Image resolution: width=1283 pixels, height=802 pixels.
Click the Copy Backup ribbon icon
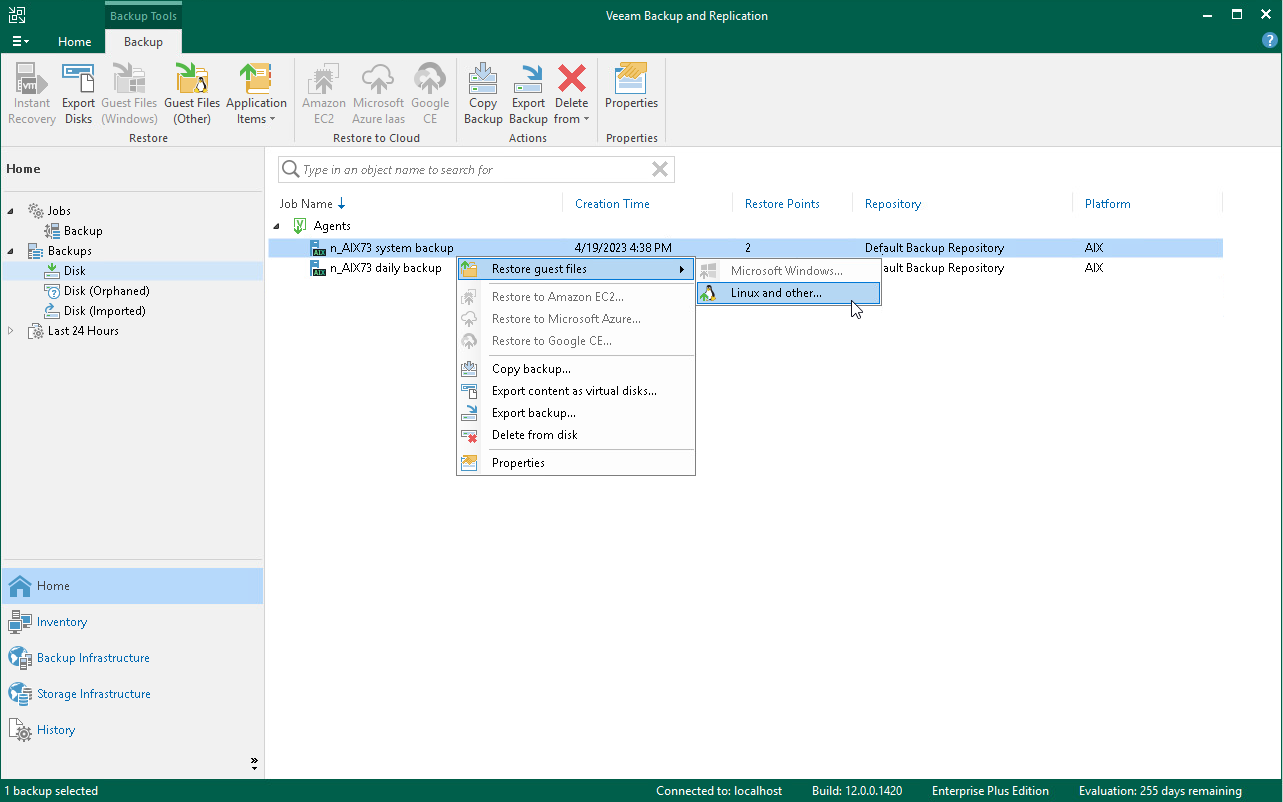point(483,94)
